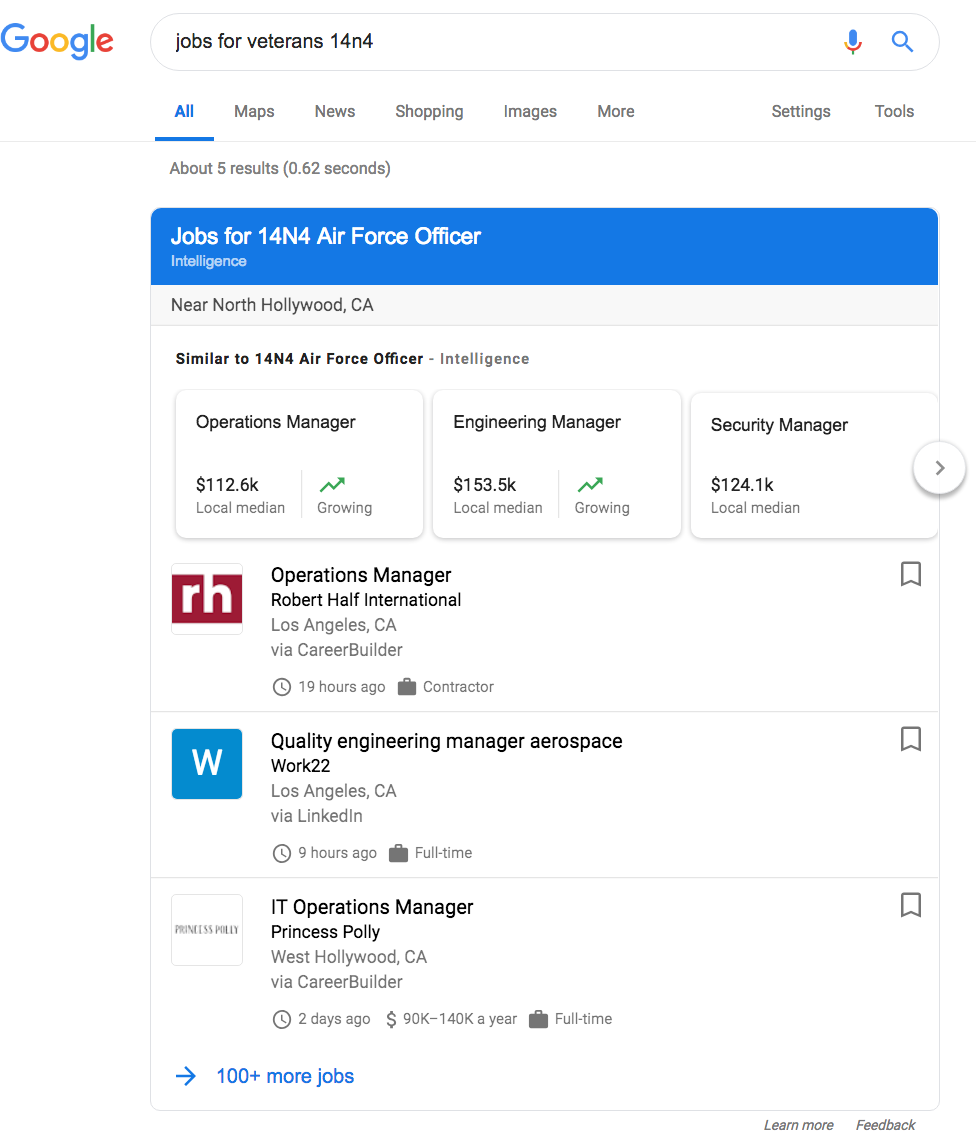Switch to the Images tab
This screenshot has height=1139, width=976.
pyautogui.click(x=530, y=112)
